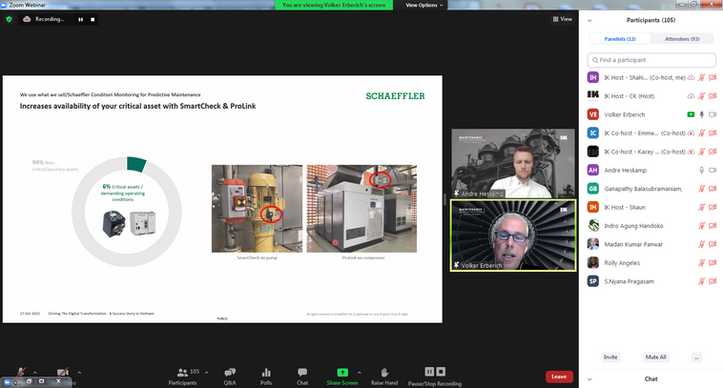Invite others via the Invite button
Image resolution: width=723 pixels, height=388 pixels.
tap(610, 357)
